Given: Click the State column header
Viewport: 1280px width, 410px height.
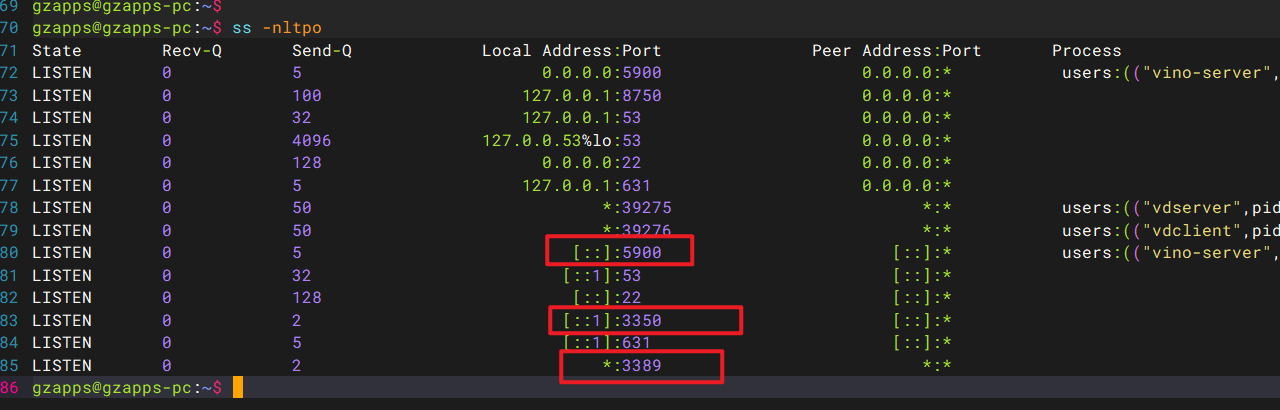Looking at the screenshot, I should click(57, 51).
